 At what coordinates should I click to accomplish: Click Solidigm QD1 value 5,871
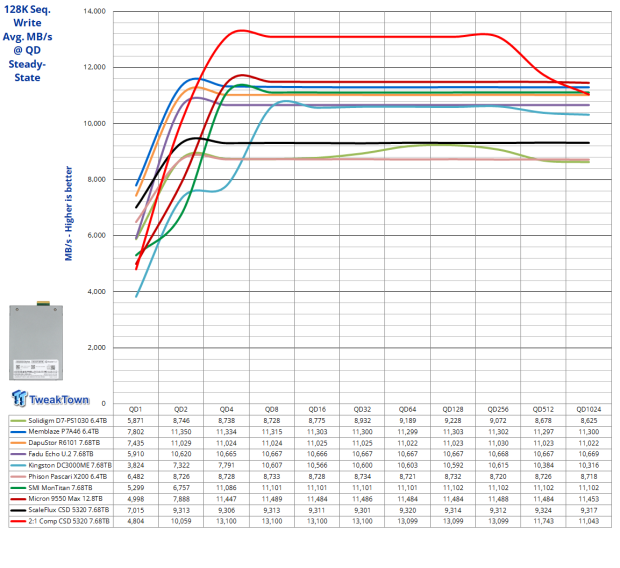136,421
